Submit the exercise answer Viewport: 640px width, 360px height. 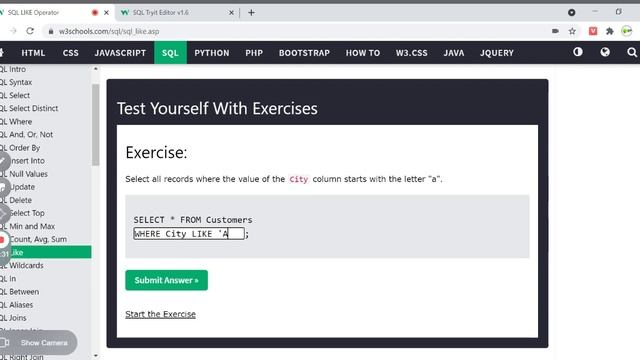167,280
